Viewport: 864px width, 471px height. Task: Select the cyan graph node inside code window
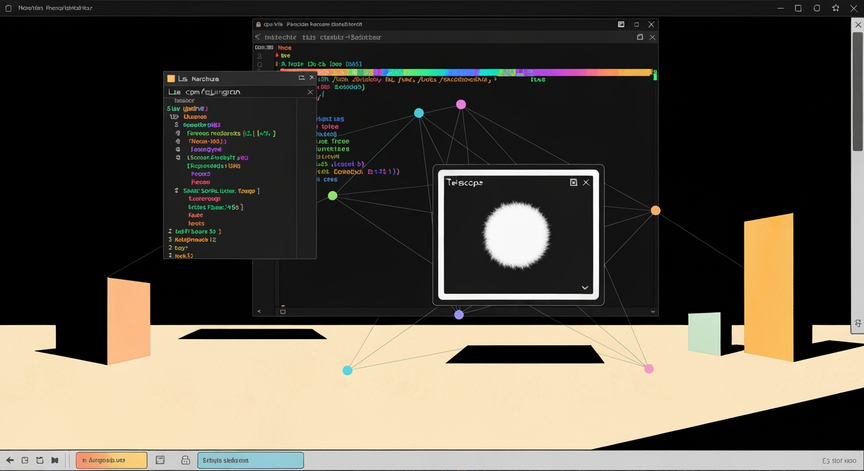419,113
